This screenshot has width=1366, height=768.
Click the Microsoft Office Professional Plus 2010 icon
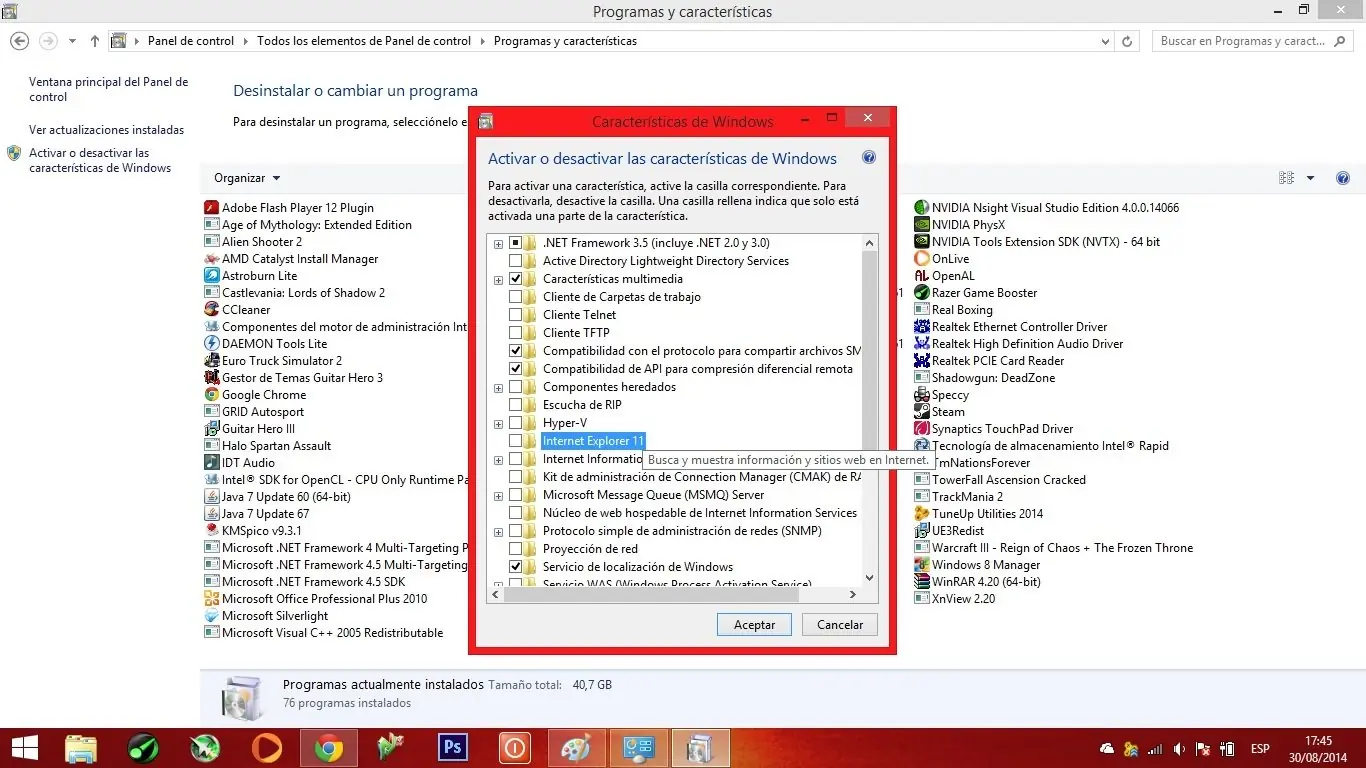(x=212, y=599)
